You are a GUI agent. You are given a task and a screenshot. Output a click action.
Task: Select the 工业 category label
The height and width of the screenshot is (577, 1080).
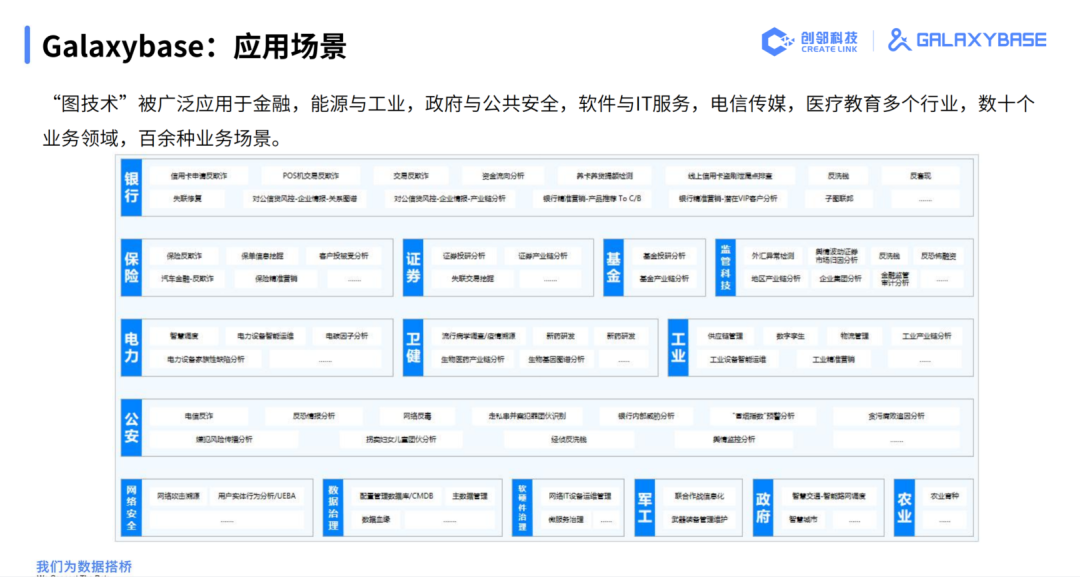pyautogui.click(x=678, y=348)
